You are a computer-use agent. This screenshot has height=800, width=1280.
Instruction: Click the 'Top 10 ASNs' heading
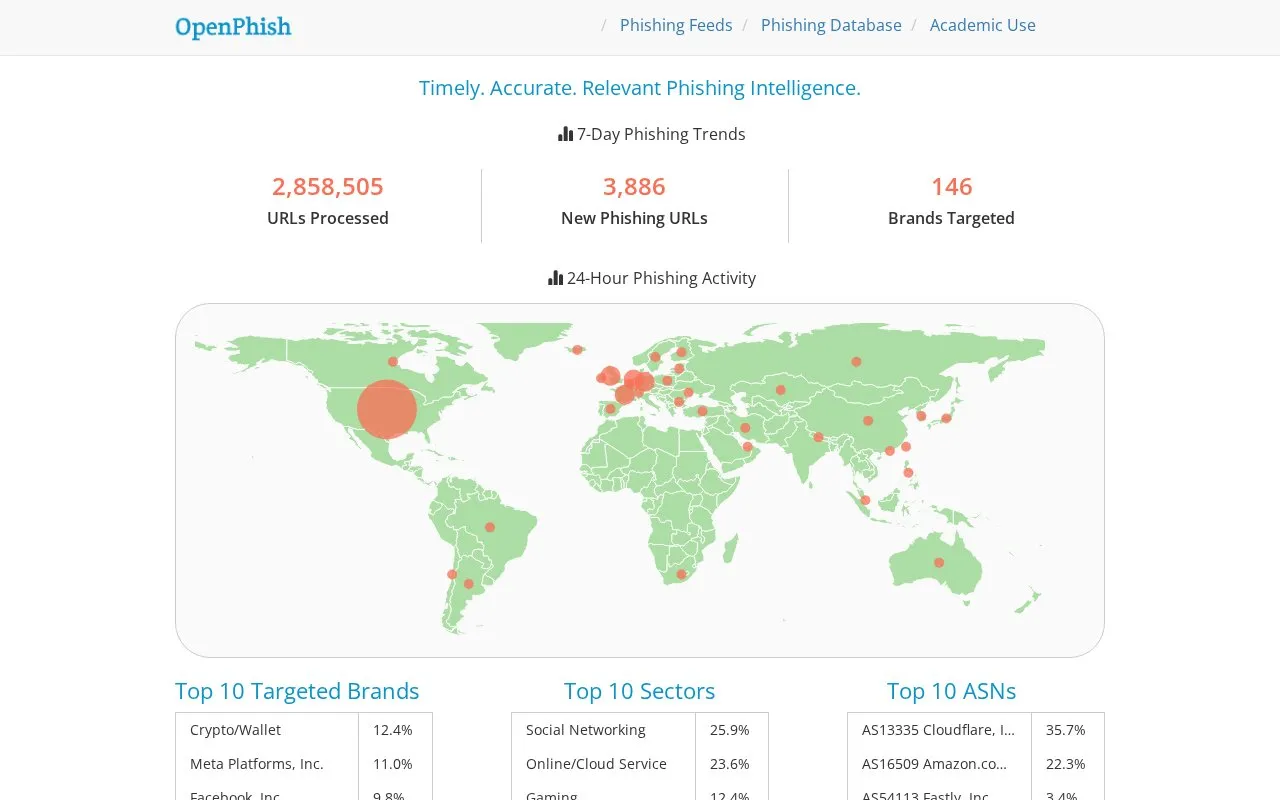pos(952,691)
